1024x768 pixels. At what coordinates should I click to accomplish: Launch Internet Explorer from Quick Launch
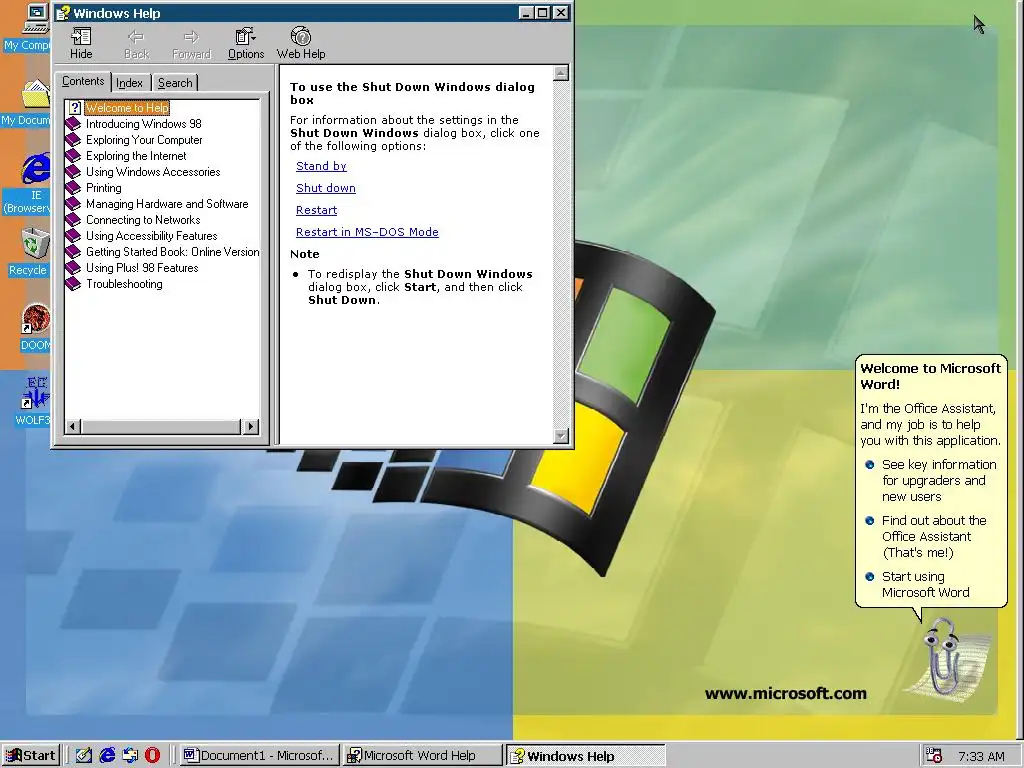point(107,756)
